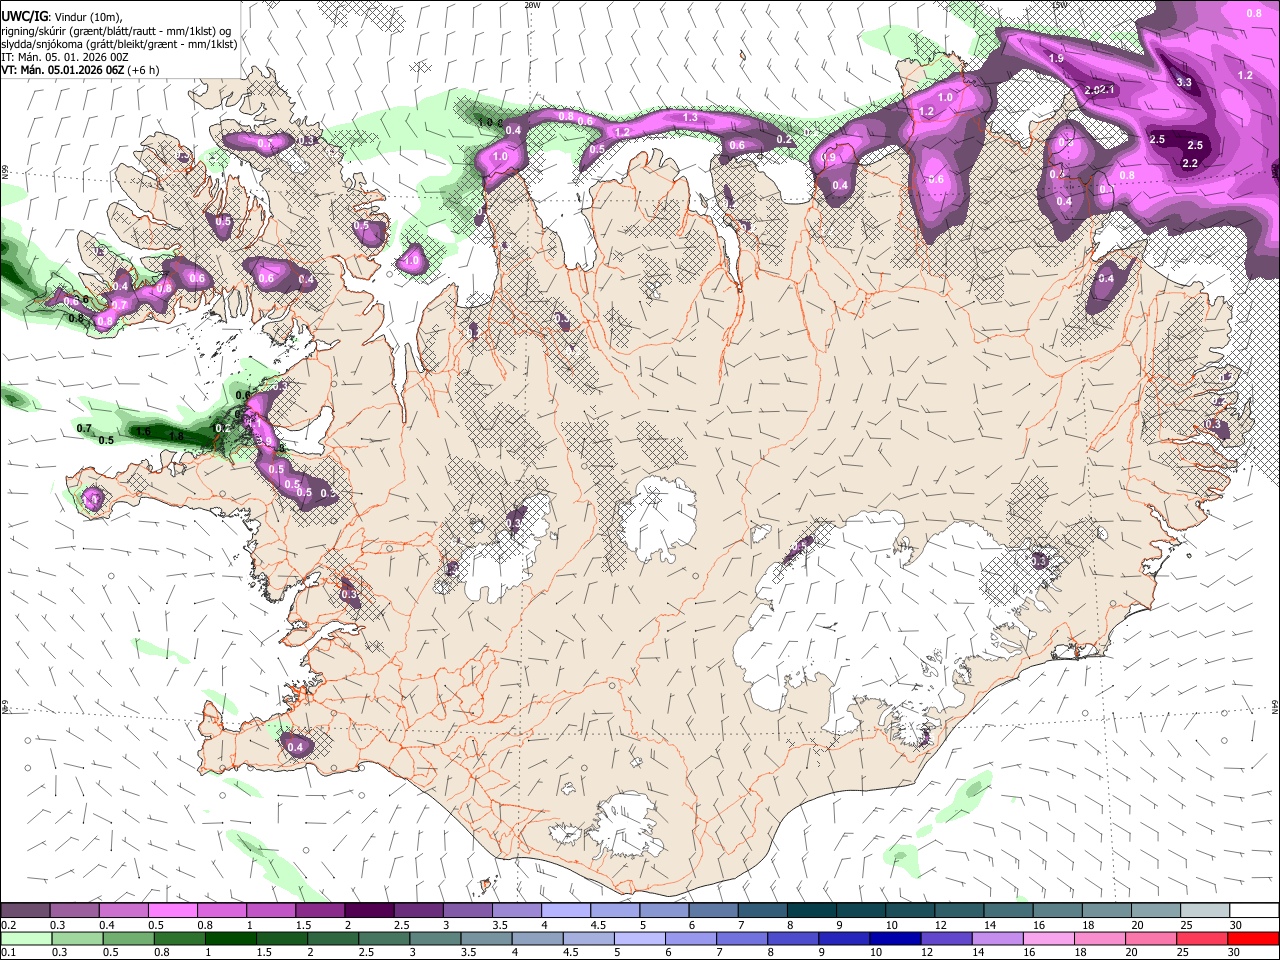Viewport: 1280px width, 960px height.
Task: Click the 20W longitude label at the top edge
Action: (x=532, y=5)
